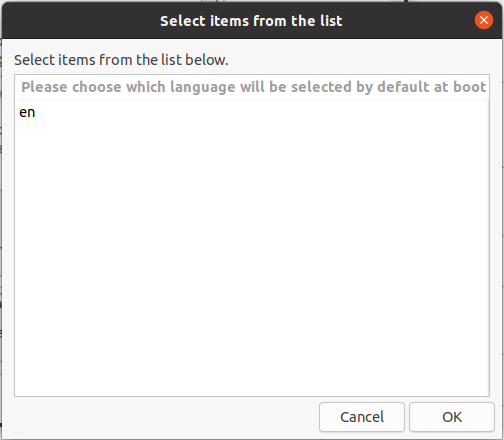Abort with the Cancel button beside OK
The width and height of the screenshot is (504, 440).
point(362,417)
